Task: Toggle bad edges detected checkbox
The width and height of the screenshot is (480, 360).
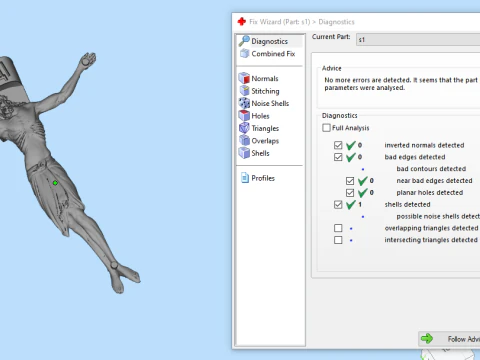Action: (x=338, y=157)
